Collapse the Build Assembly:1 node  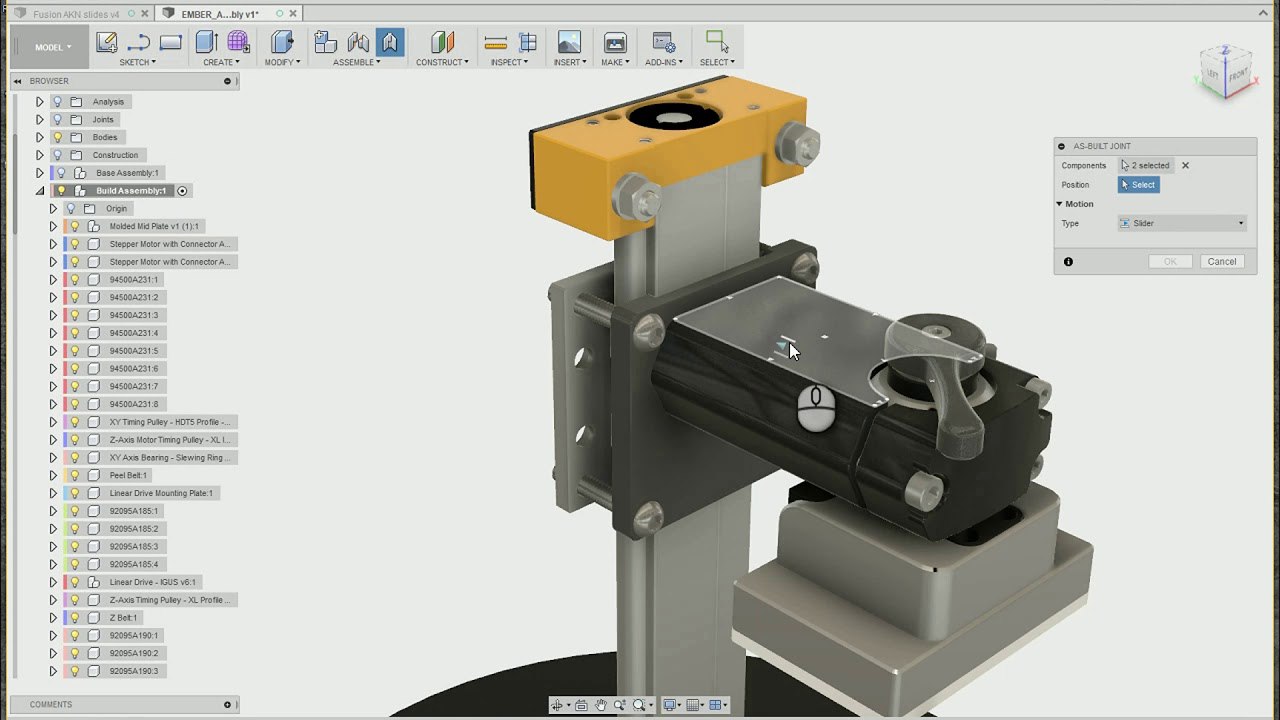(40, 191)
